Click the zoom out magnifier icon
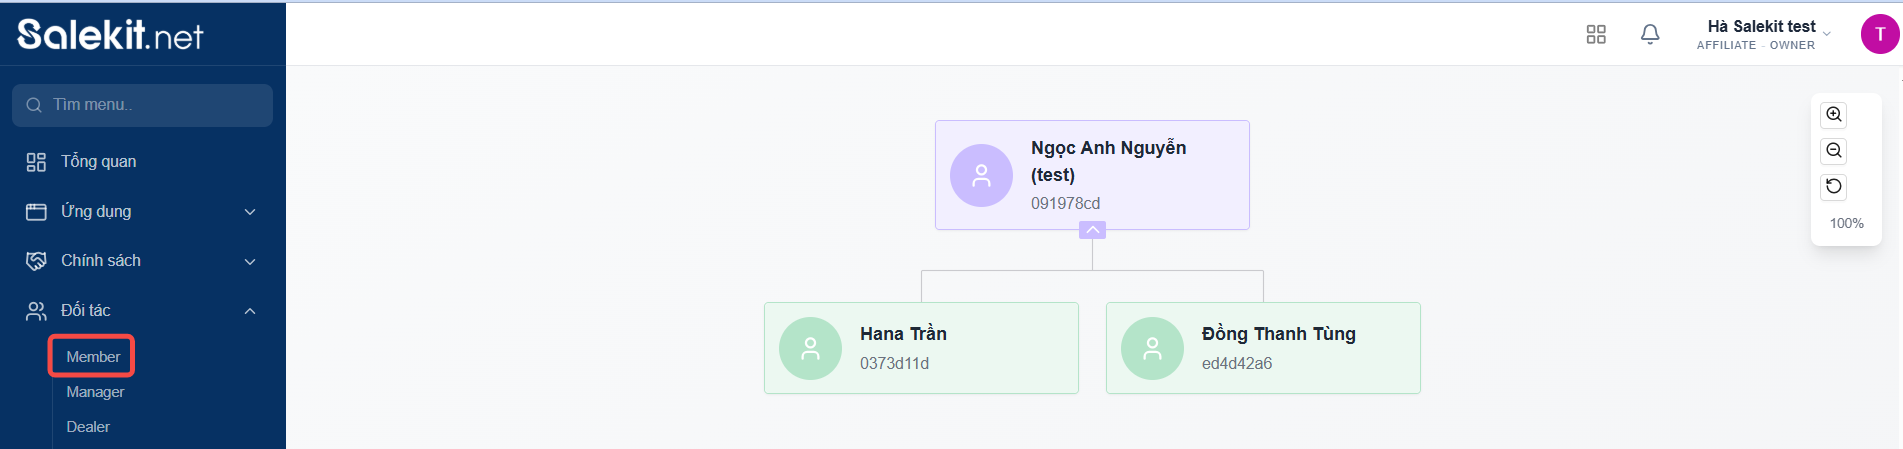The height and width of the screenshot is (449, 1903). click(x=1833, y=150)
